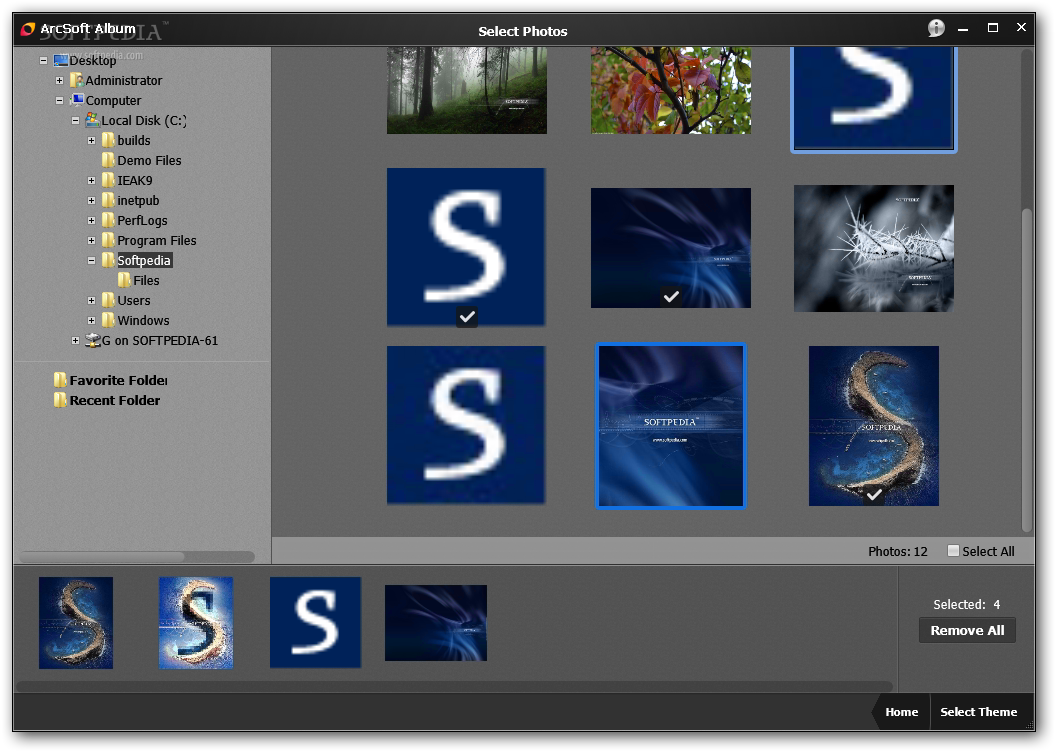Image resolution: width=1056 pixels, height=752 pixels.
Task: Collapse the Softpedia folder node
Action: [92, 261]
